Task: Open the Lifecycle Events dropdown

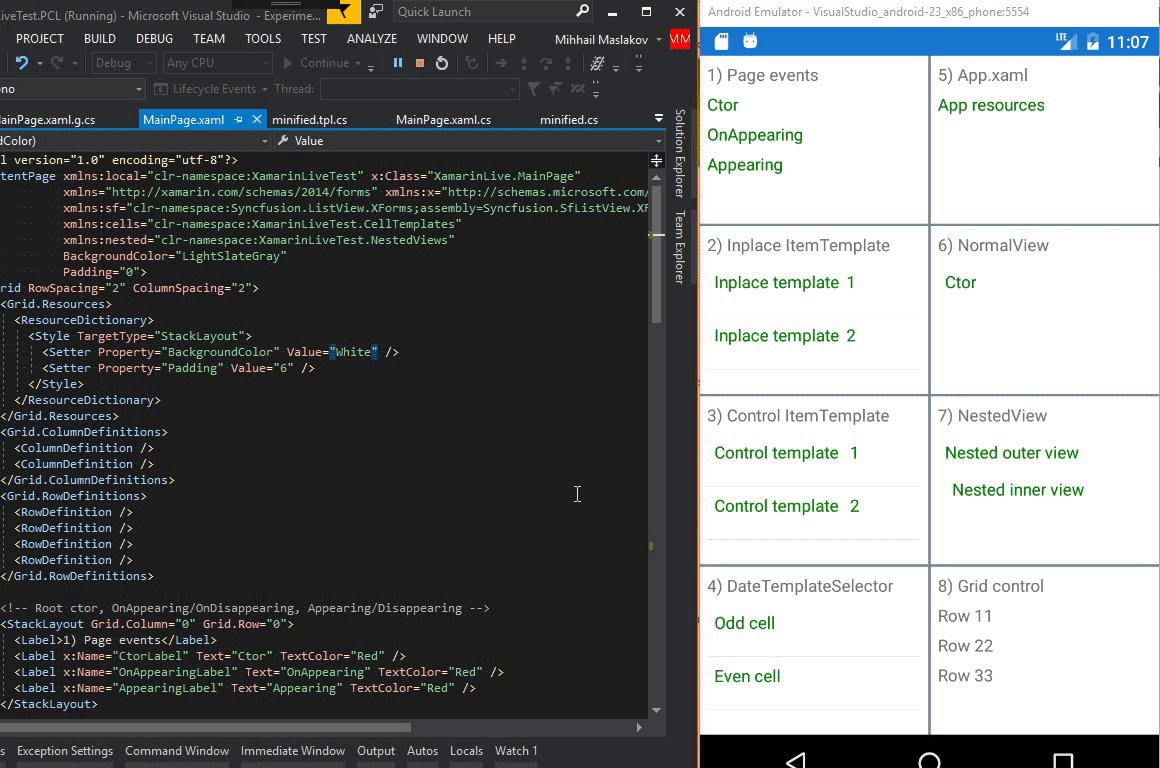Action: point(211,89)
